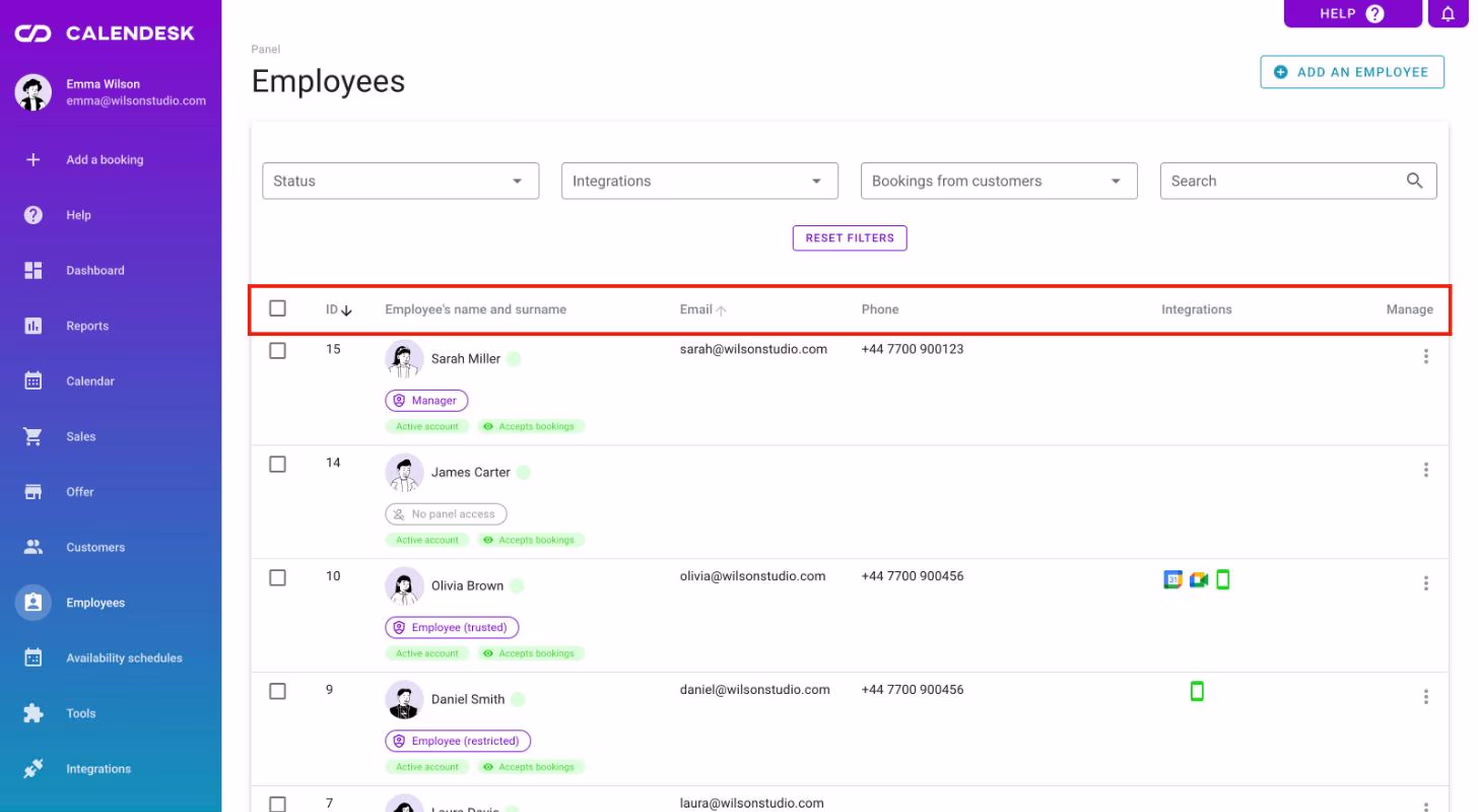Open three-dot menu for Daniel Smith

pos(1426,697)
